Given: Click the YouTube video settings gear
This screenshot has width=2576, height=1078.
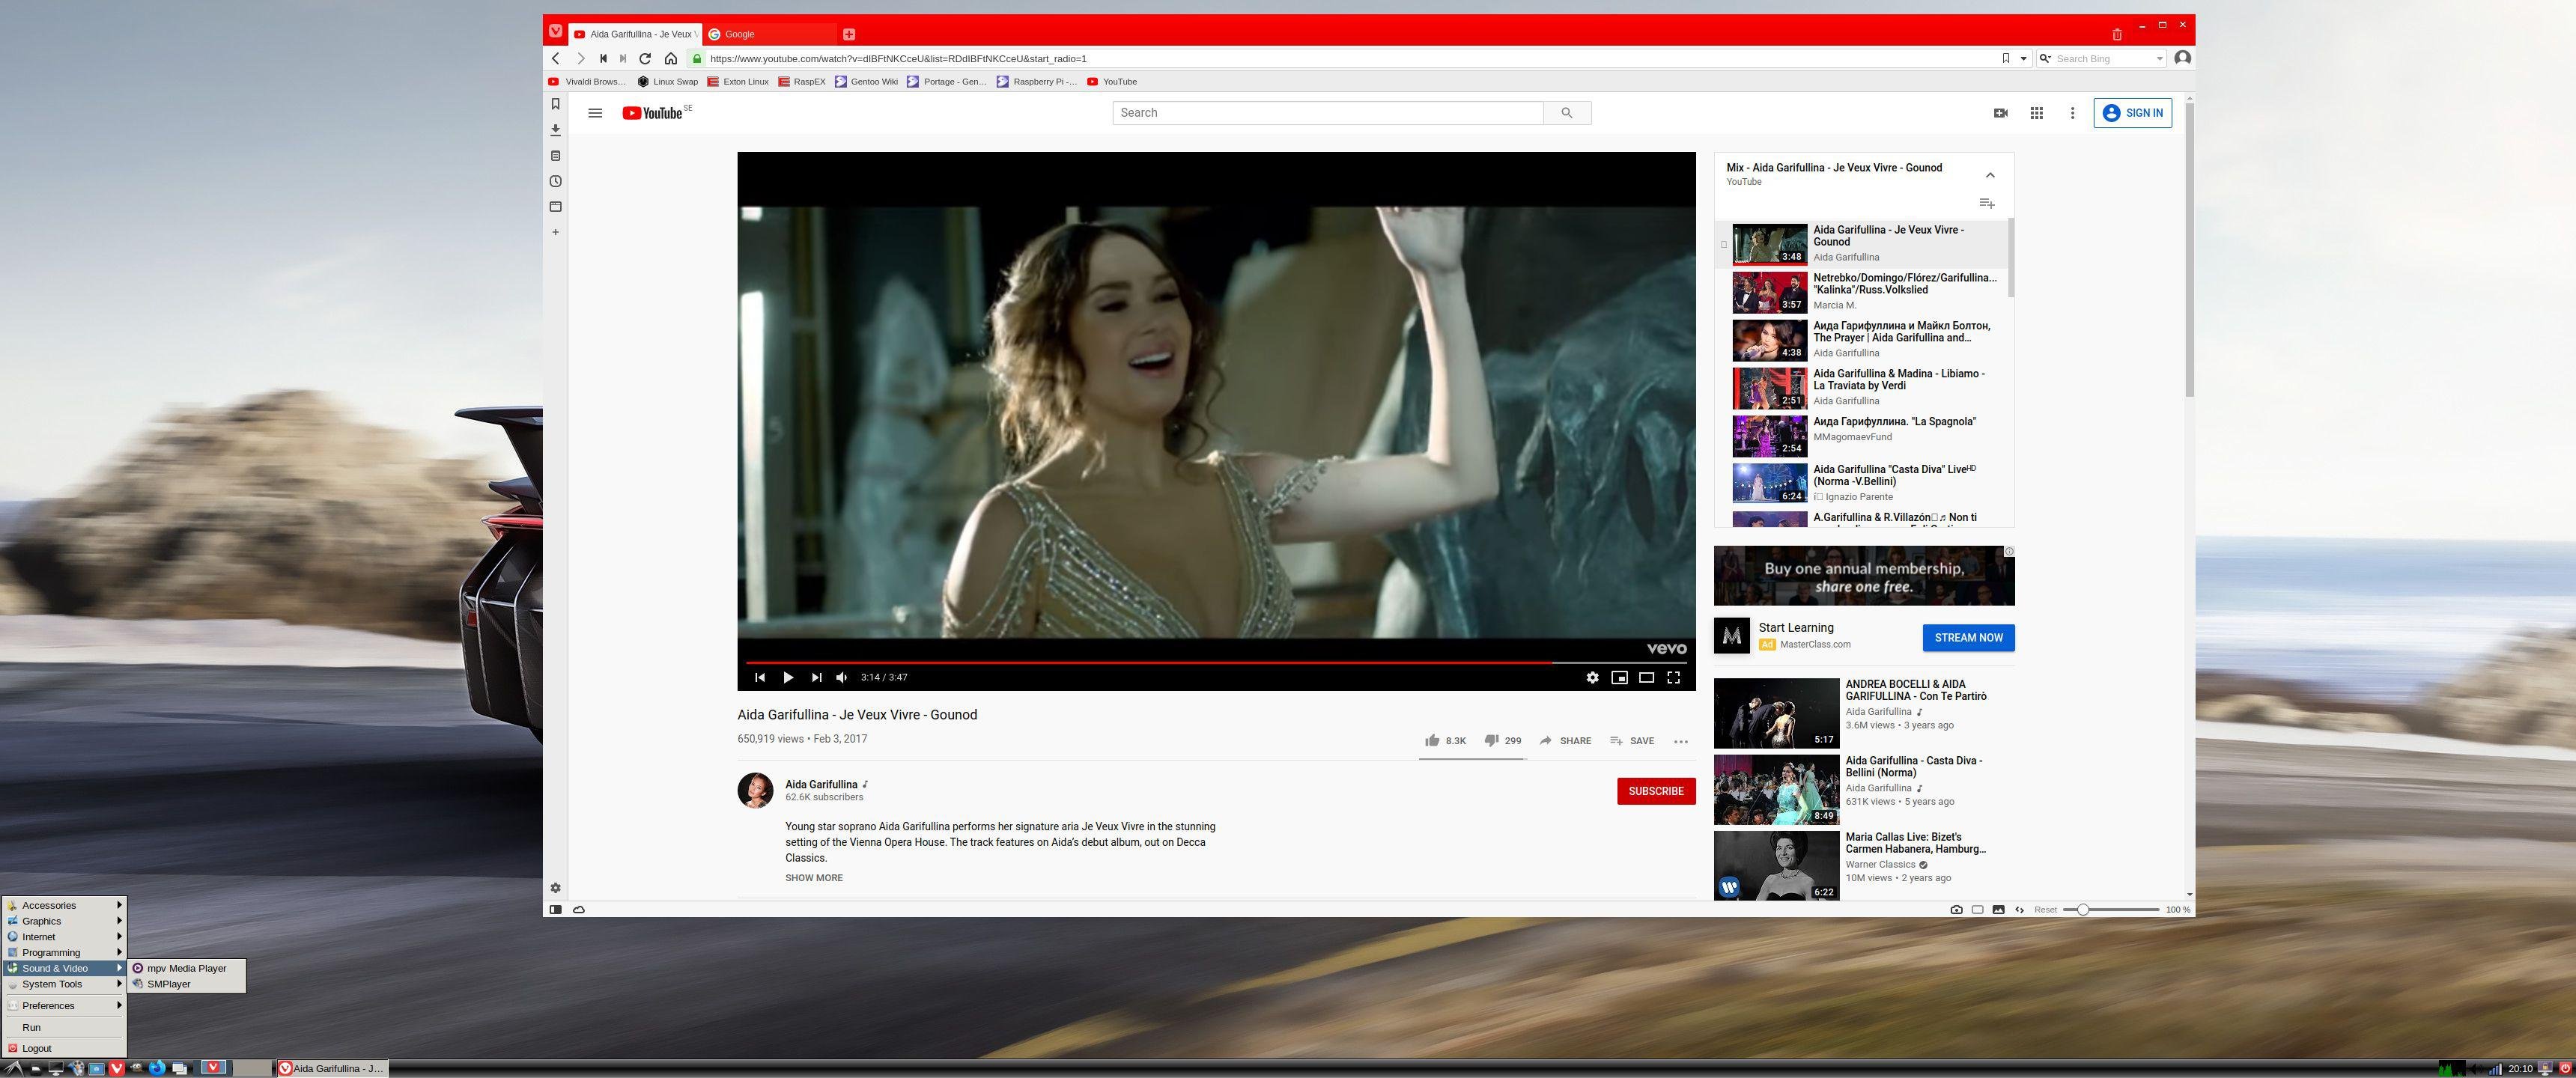Looking at the screenshot, I should click(x=1592, y=678).
